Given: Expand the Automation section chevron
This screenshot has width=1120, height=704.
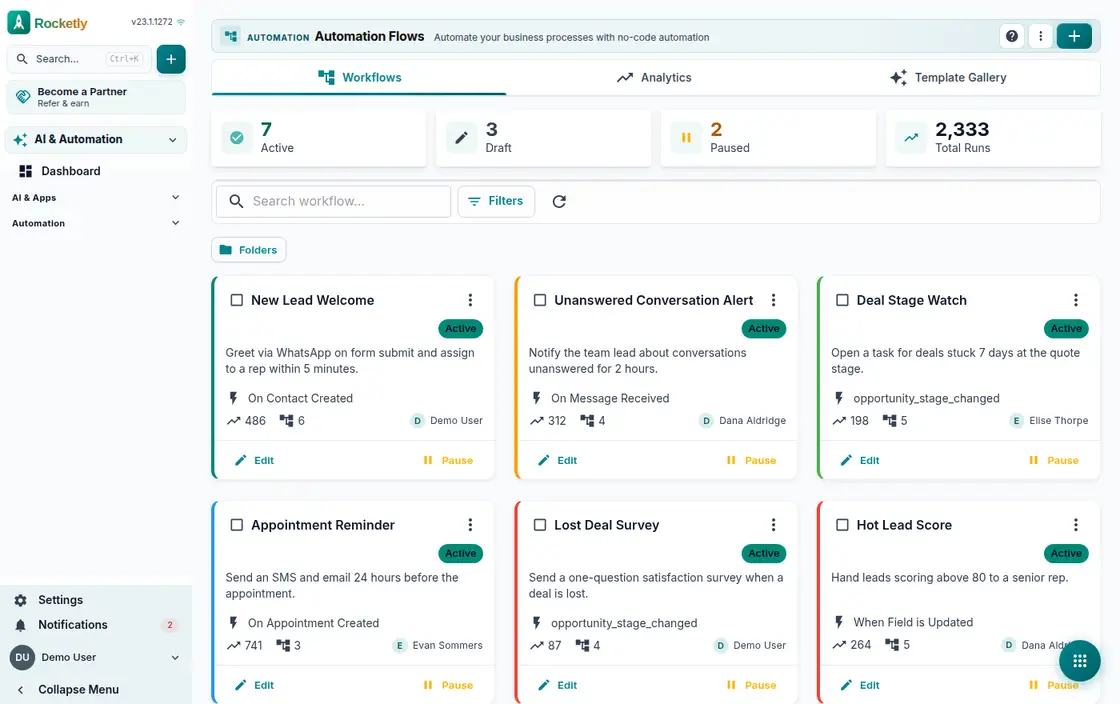Looking at the screenshot, I should tap(176, 223).
